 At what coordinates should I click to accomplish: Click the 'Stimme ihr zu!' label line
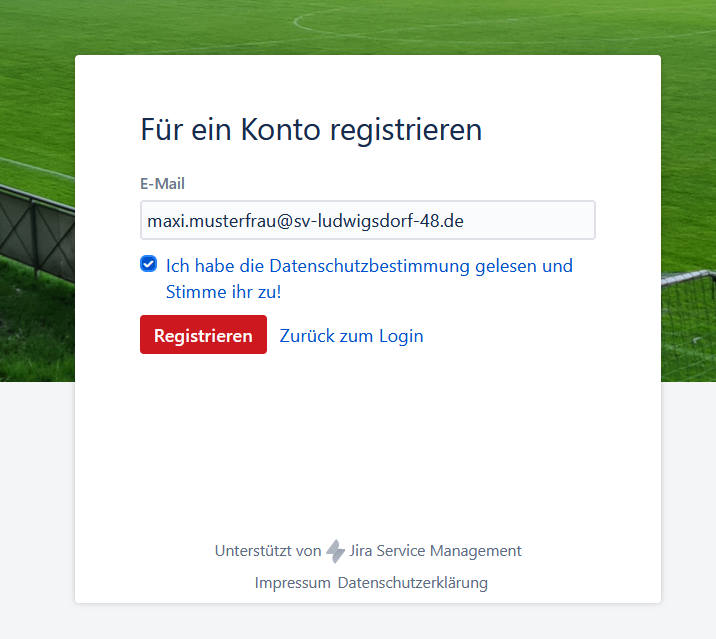pos(223,292)
